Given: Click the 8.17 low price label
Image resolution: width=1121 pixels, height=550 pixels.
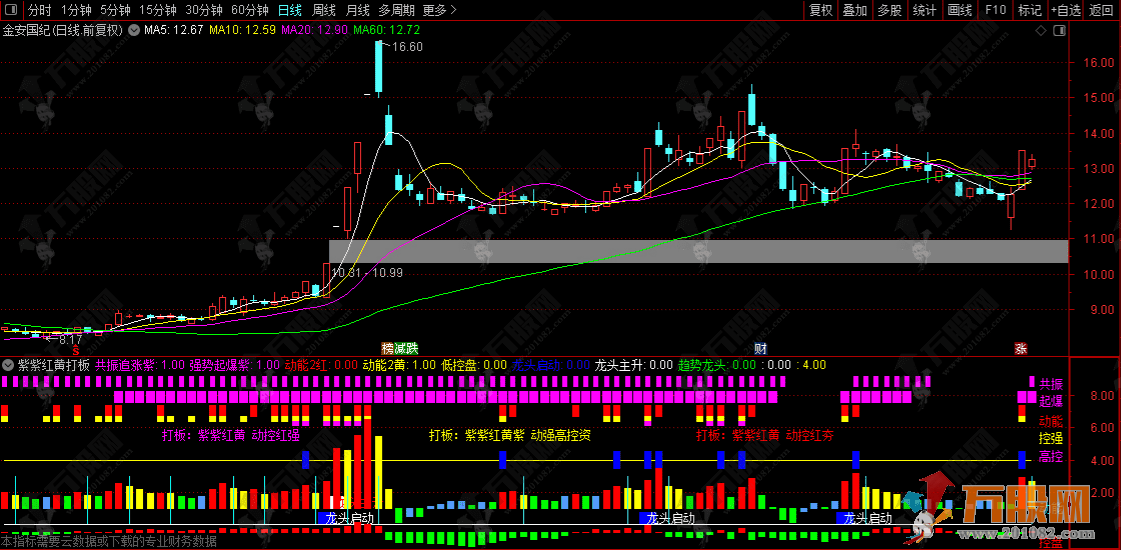Looking at the screenshot, I should tap(70, 340).
